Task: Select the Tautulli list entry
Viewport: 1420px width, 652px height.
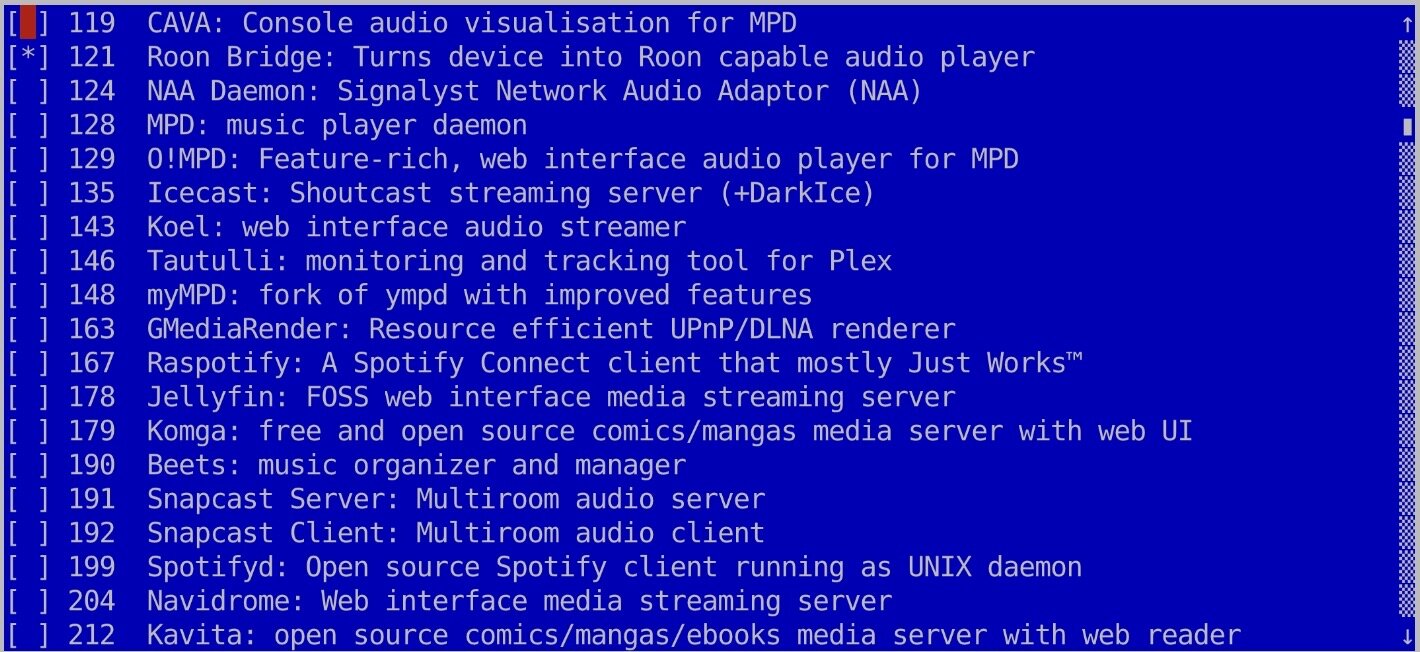Action: tap(518, 261)
